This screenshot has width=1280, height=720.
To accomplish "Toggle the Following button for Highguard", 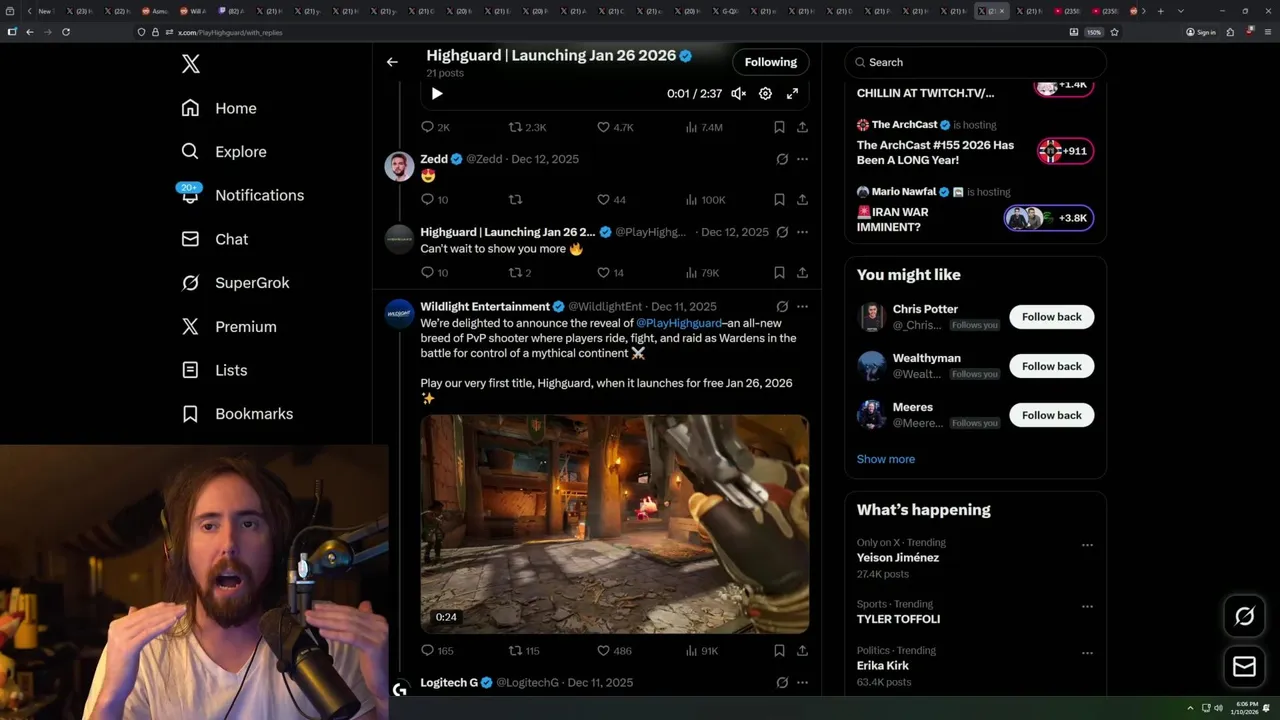I will tap(771, 62).
